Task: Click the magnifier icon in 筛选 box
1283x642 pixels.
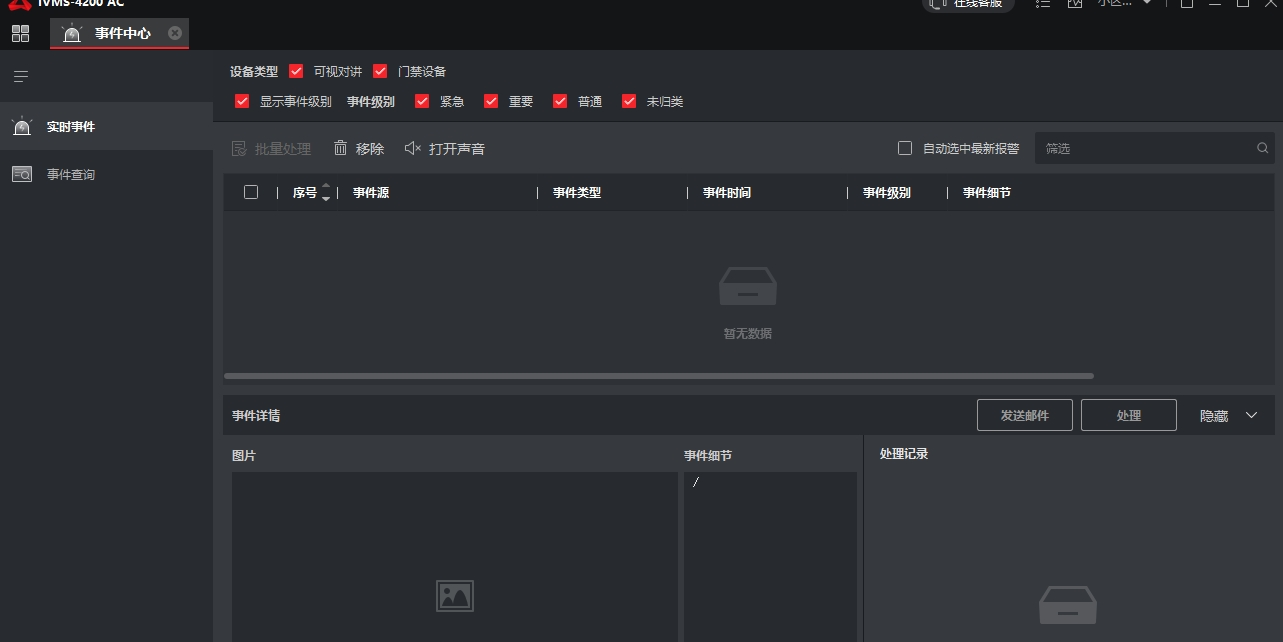Action: click(x=1263, y=148)
